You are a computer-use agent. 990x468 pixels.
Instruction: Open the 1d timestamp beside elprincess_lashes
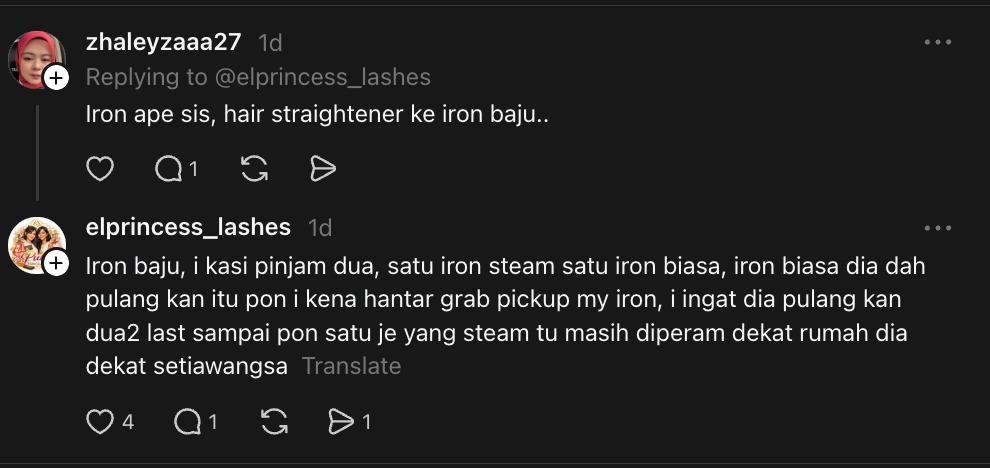click(320, 228)
